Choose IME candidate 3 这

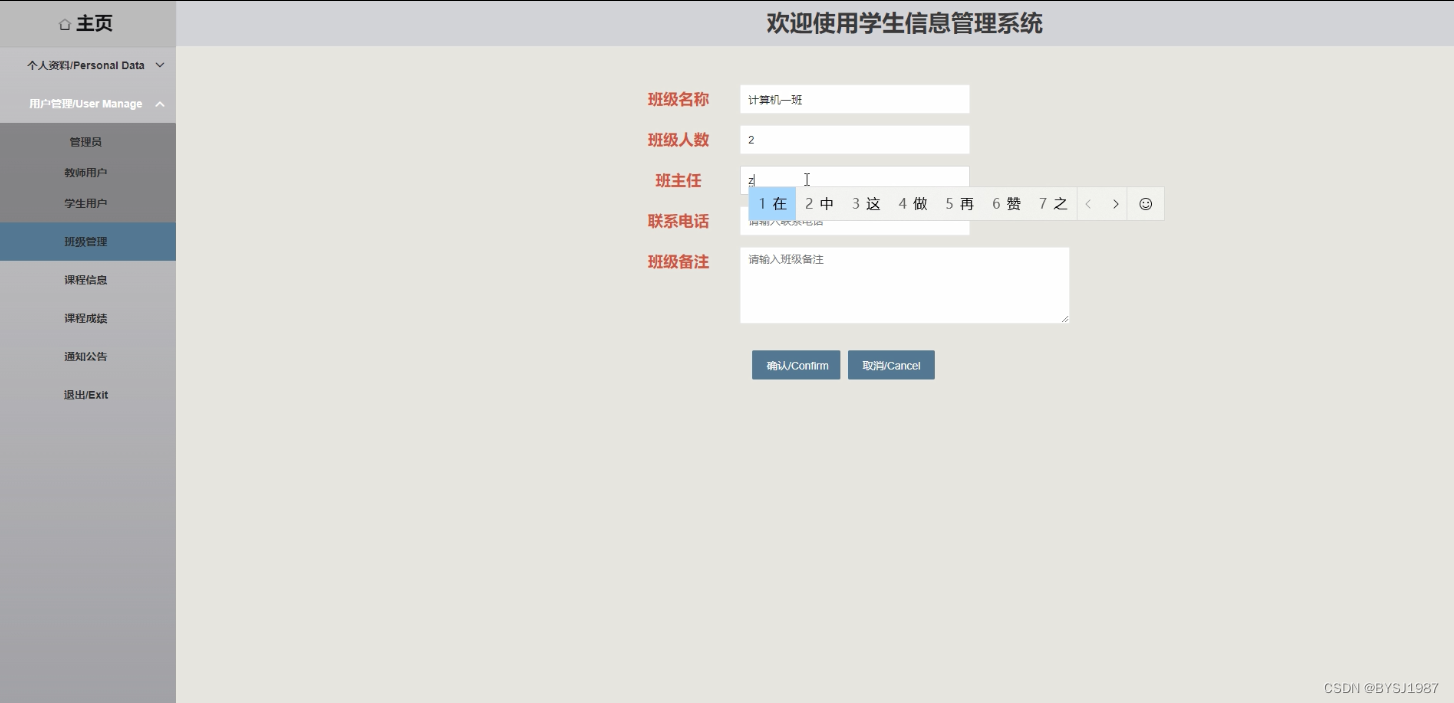click(866, 204)
